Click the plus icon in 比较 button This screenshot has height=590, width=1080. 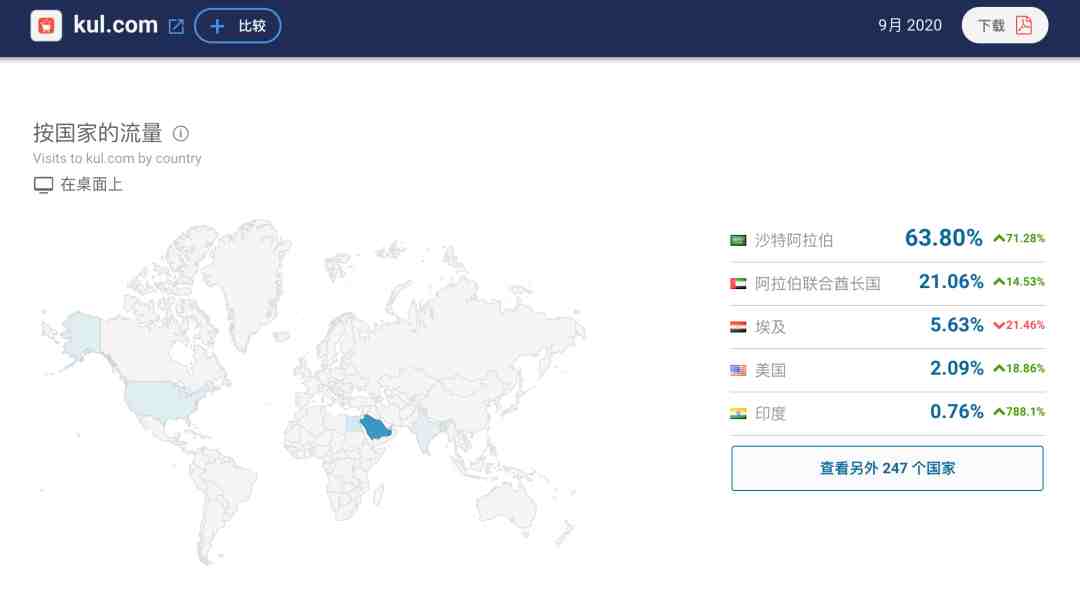pos(217,26)
